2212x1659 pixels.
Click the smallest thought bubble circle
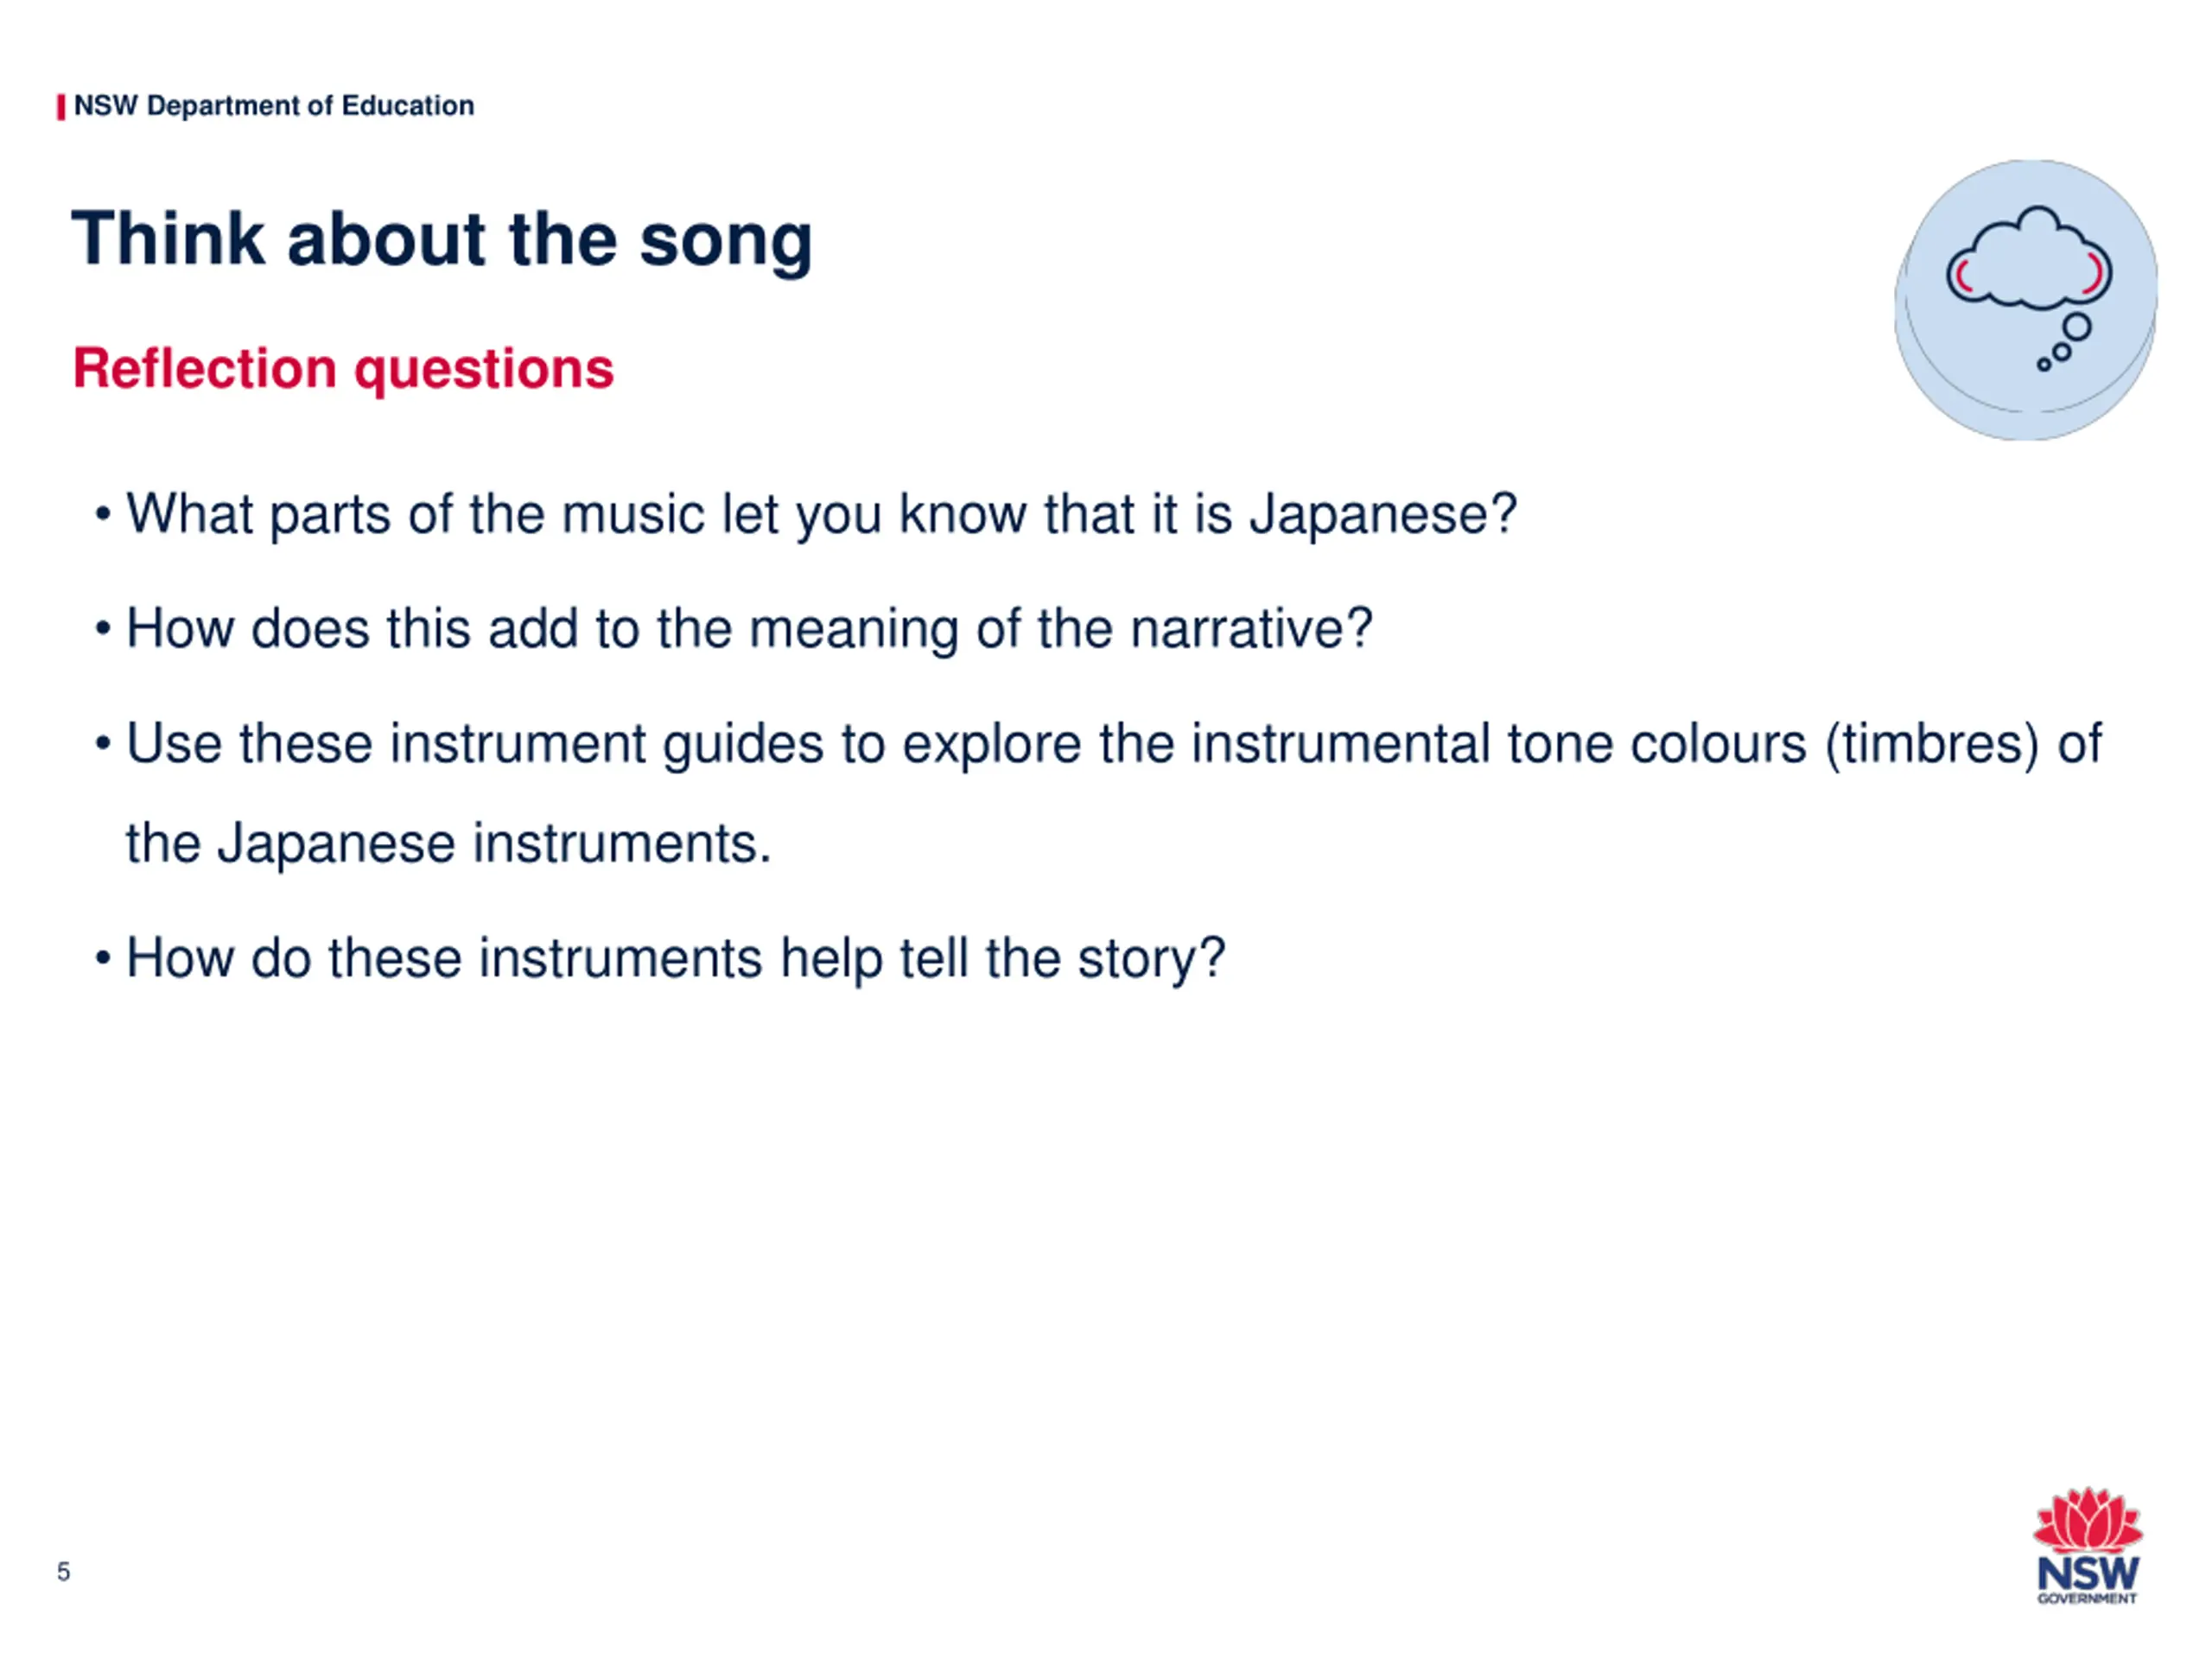2044,365
